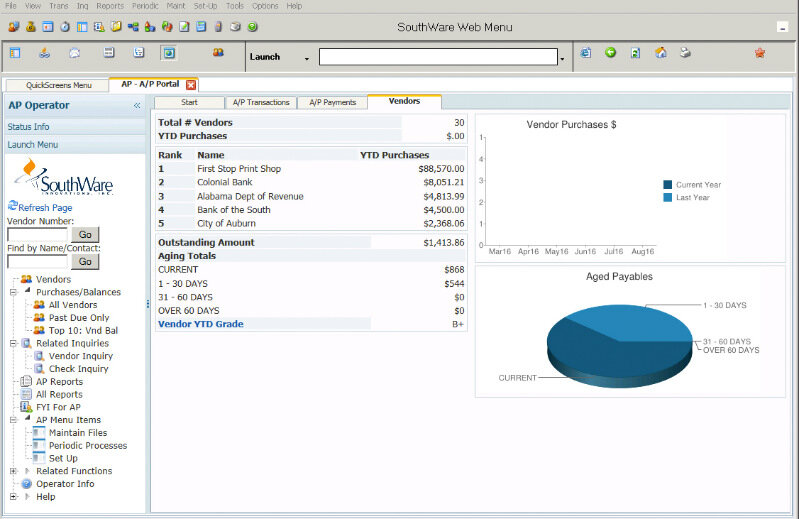Switch to the A/P Payments tab
The image size is (799, 519).
tap(332, 102)
